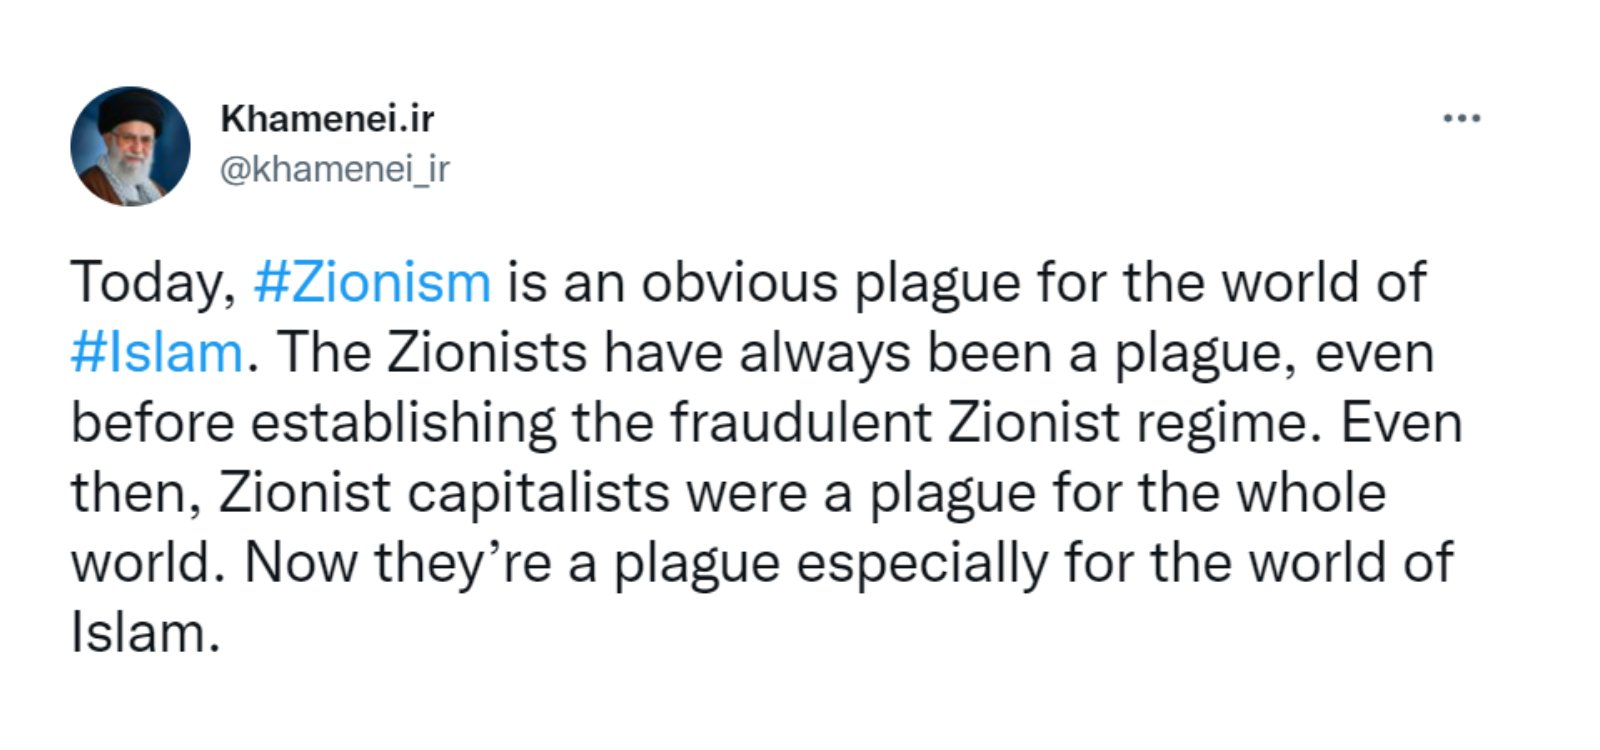Follow the #Islam hashtag link
1600x750 pixels.
157,352
